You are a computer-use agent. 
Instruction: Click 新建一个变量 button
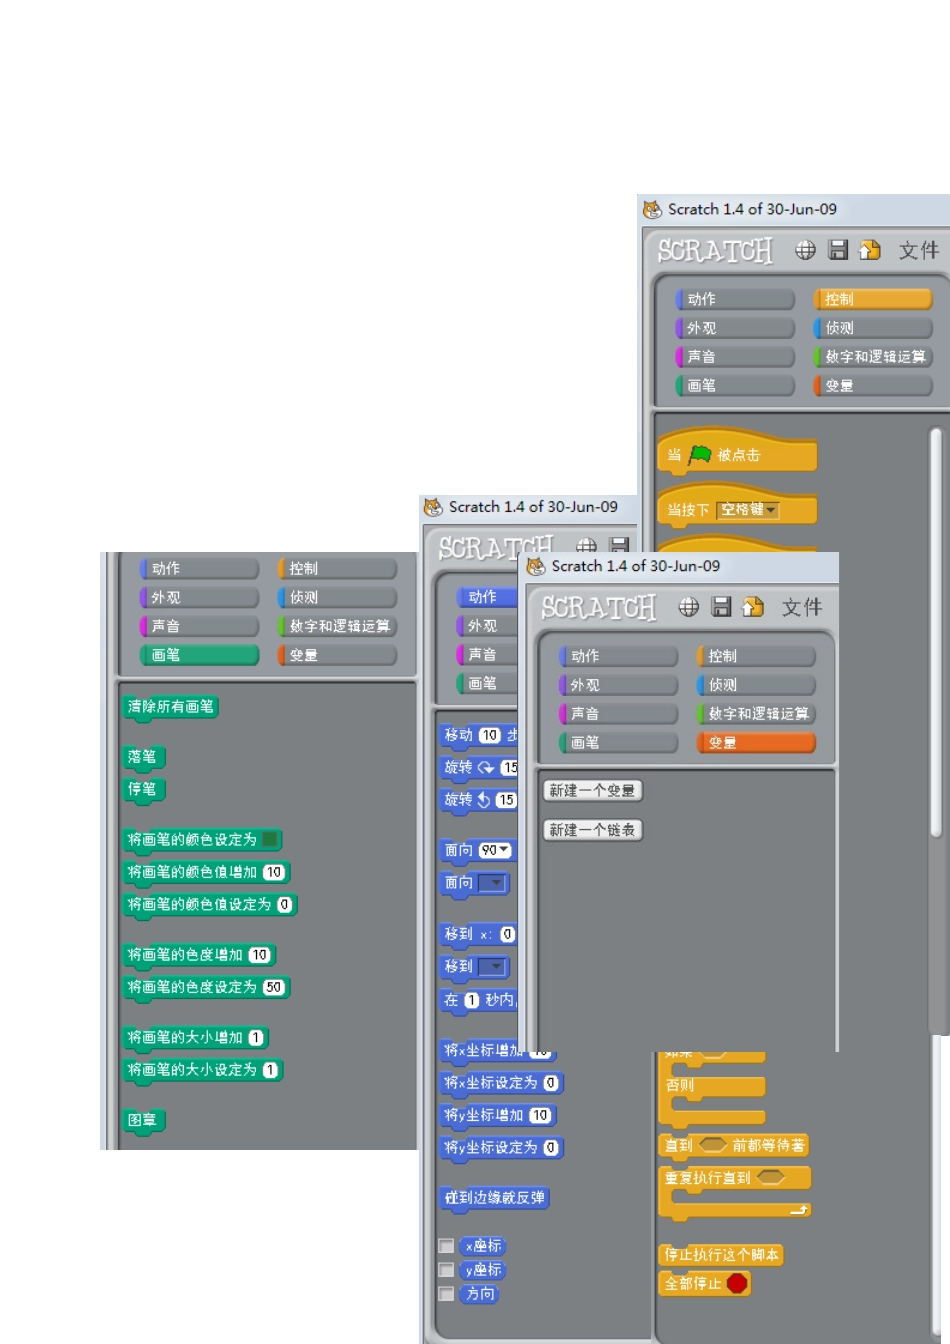pyautogui.click(x=592, y=791)
